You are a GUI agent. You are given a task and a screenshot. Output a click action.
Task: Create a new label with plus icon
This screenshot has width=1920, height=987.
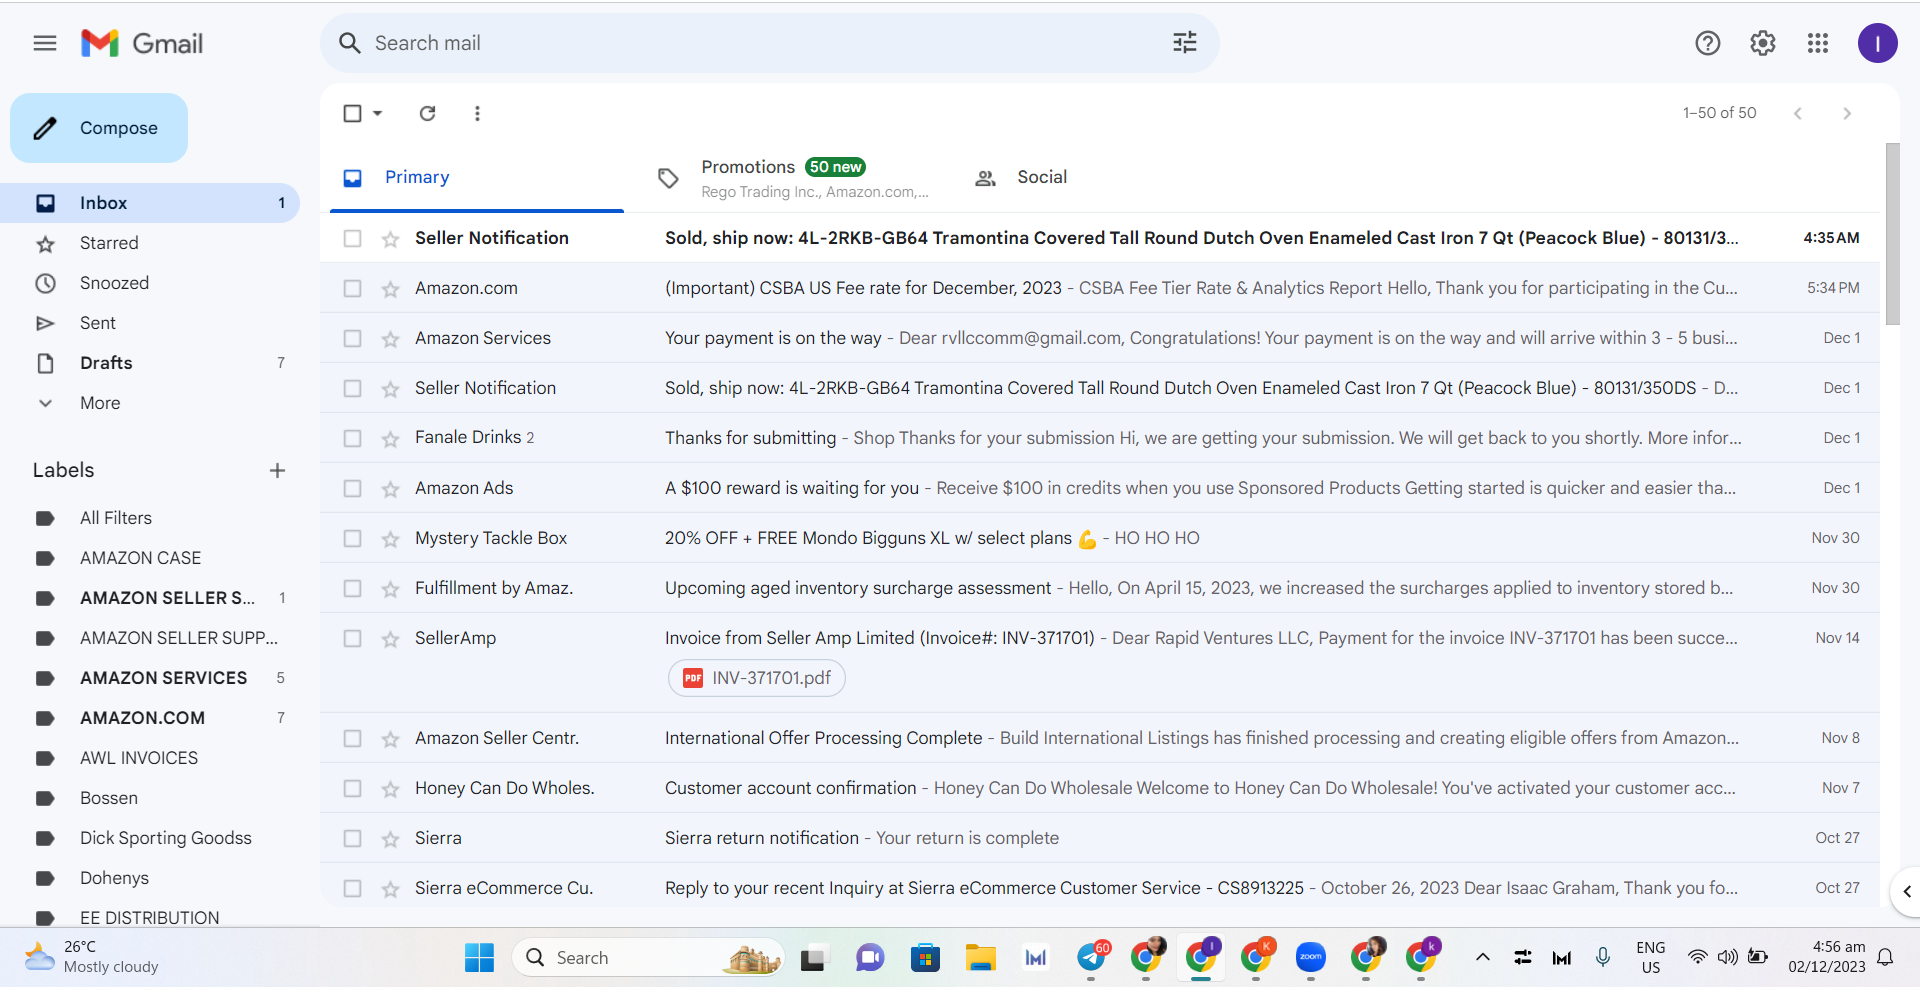pos(277,470)
